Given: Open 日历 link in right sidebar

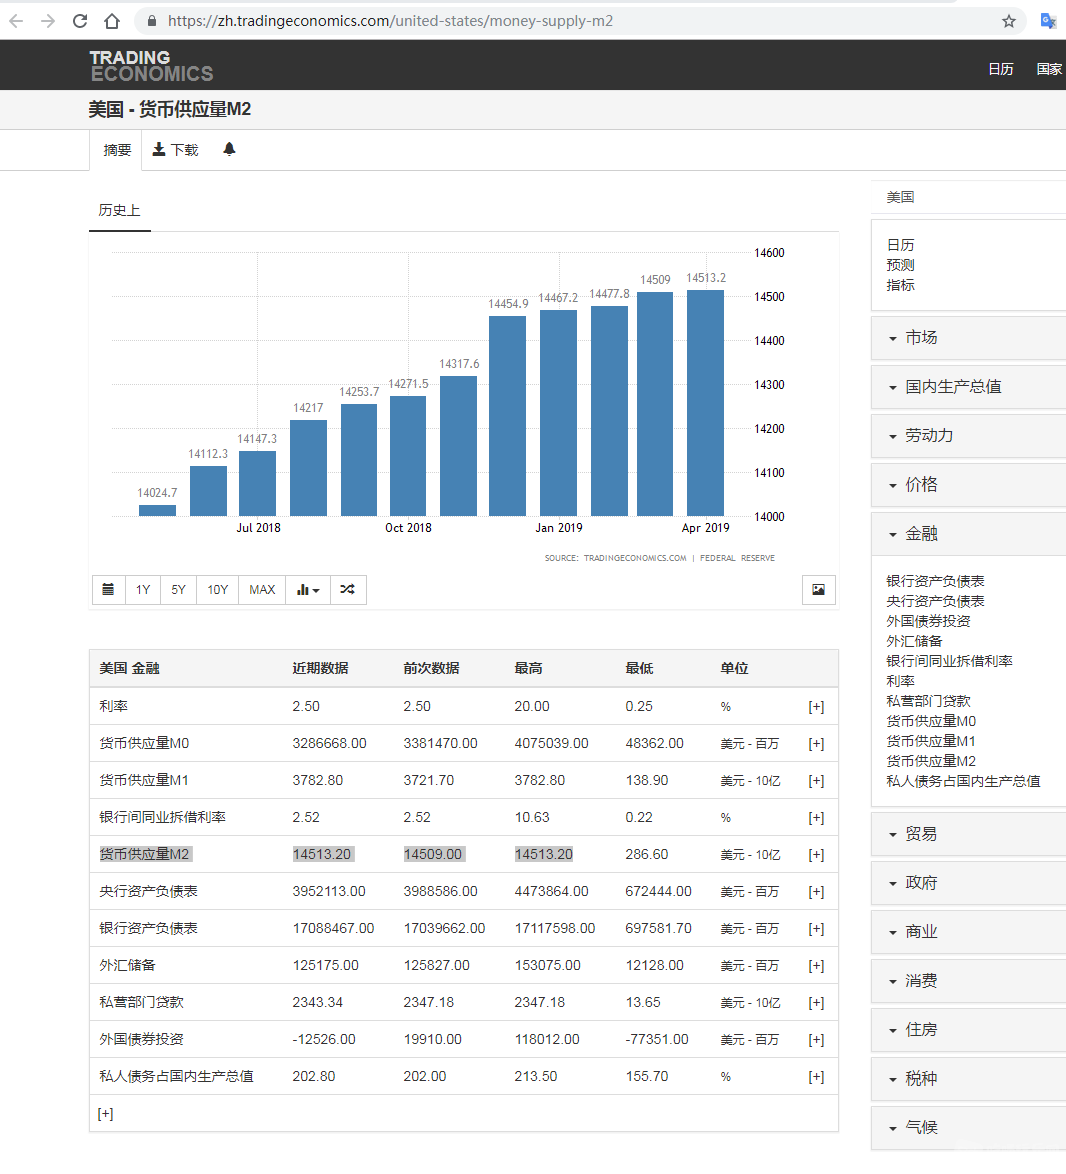Looking at the screenshot, I should [900, 245].
